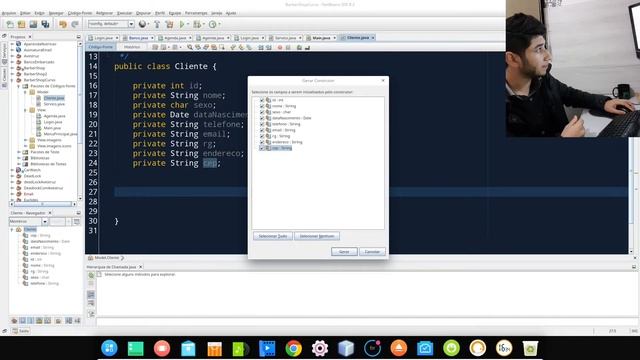Image resolution: width=640 pixels, height=360 pixels.
Task: Close the Cliente.java editor tab
Action: tap(373, 38)
